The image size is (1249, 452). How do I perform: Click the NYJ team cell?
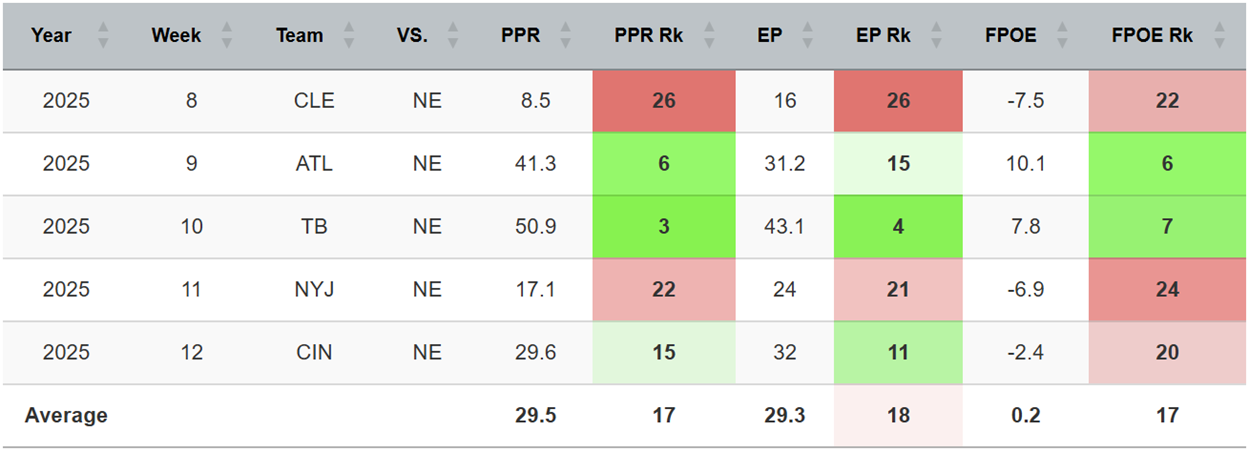(x=315, y=289)
